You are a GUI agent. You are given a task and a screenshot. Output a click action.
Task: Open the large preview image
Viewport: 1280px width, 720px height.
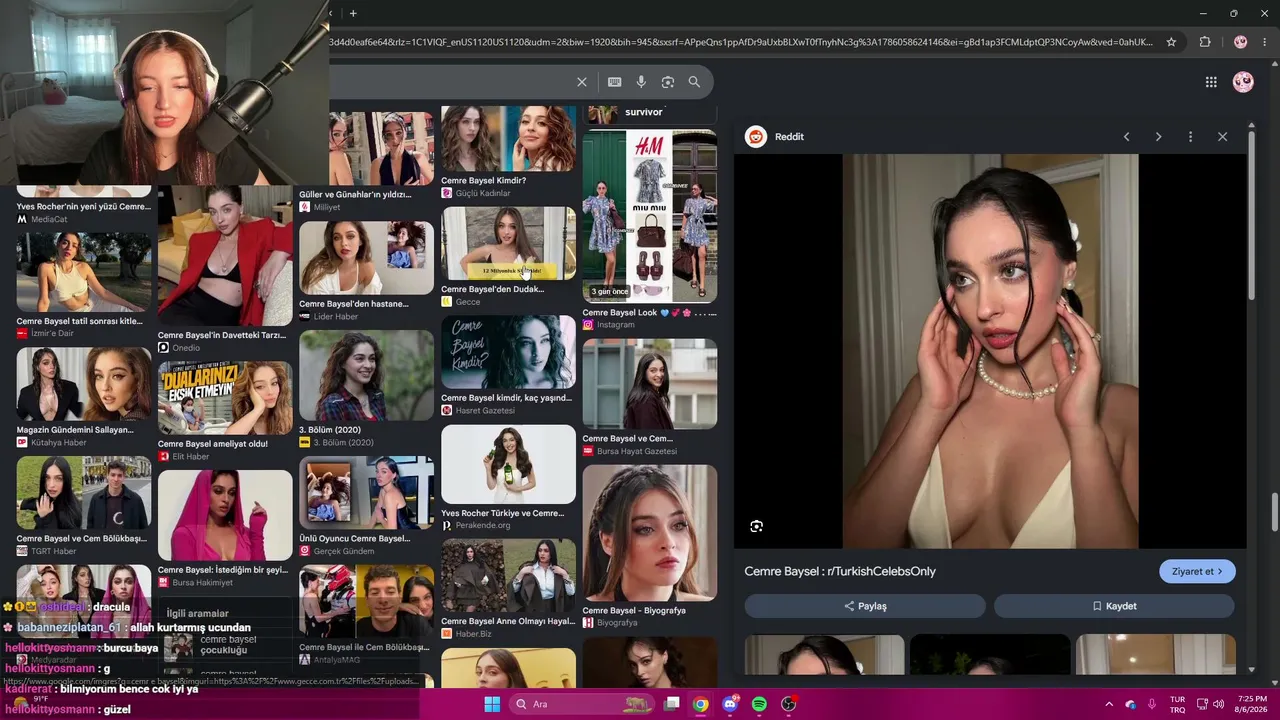click(990, 351)
